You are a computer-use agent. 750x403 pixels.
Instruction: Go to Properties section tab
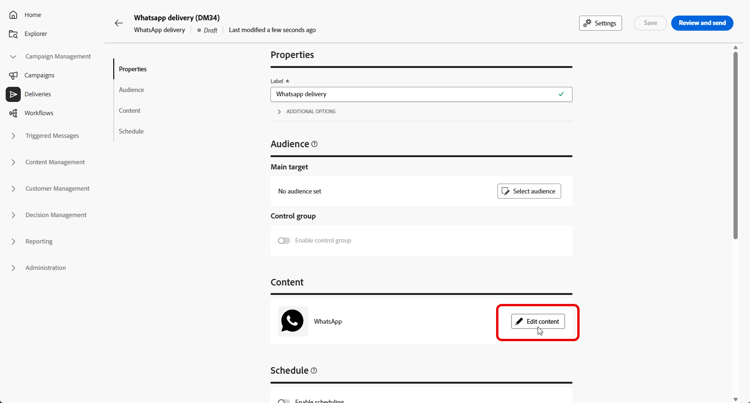132,69
